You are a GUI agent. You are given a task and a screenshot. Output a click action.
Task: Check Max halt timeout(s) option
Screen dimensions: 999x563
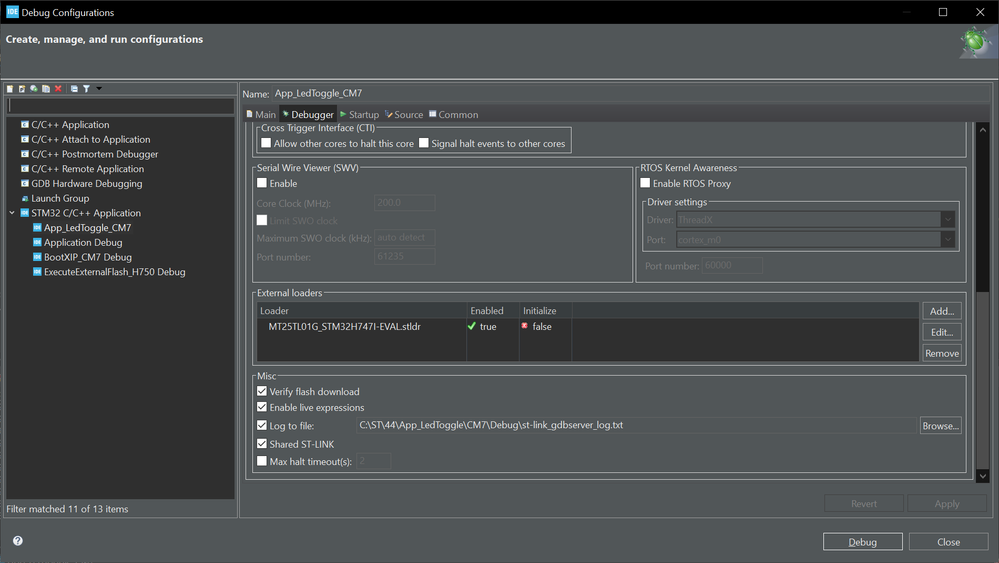262,461
